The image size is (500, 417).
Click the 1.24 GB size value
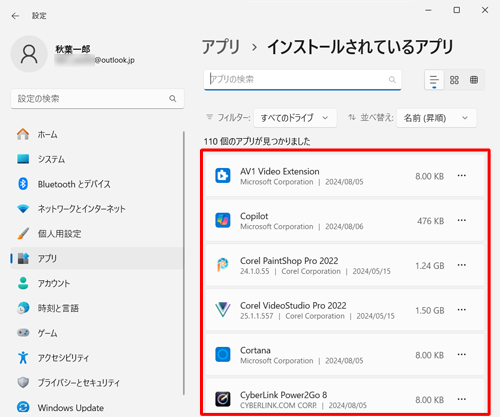click(430, 266)
